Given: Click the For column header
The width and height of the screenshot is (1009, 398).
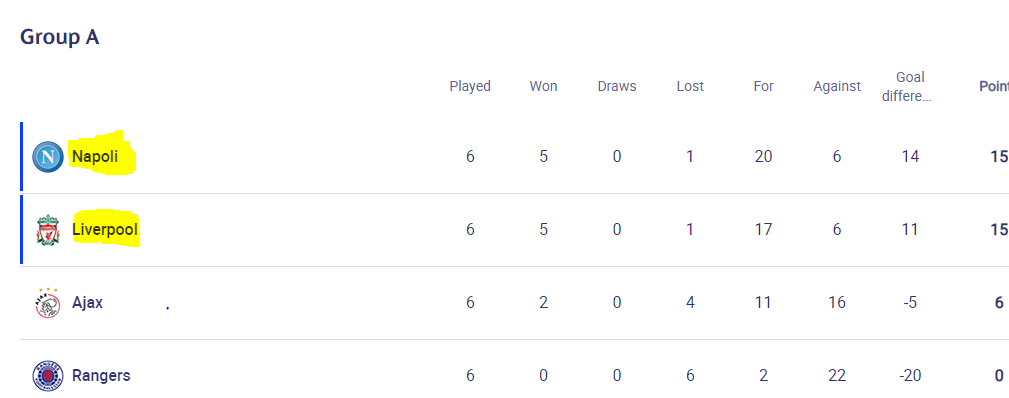Looking at the screenshot, I should (x=763, y=86).
